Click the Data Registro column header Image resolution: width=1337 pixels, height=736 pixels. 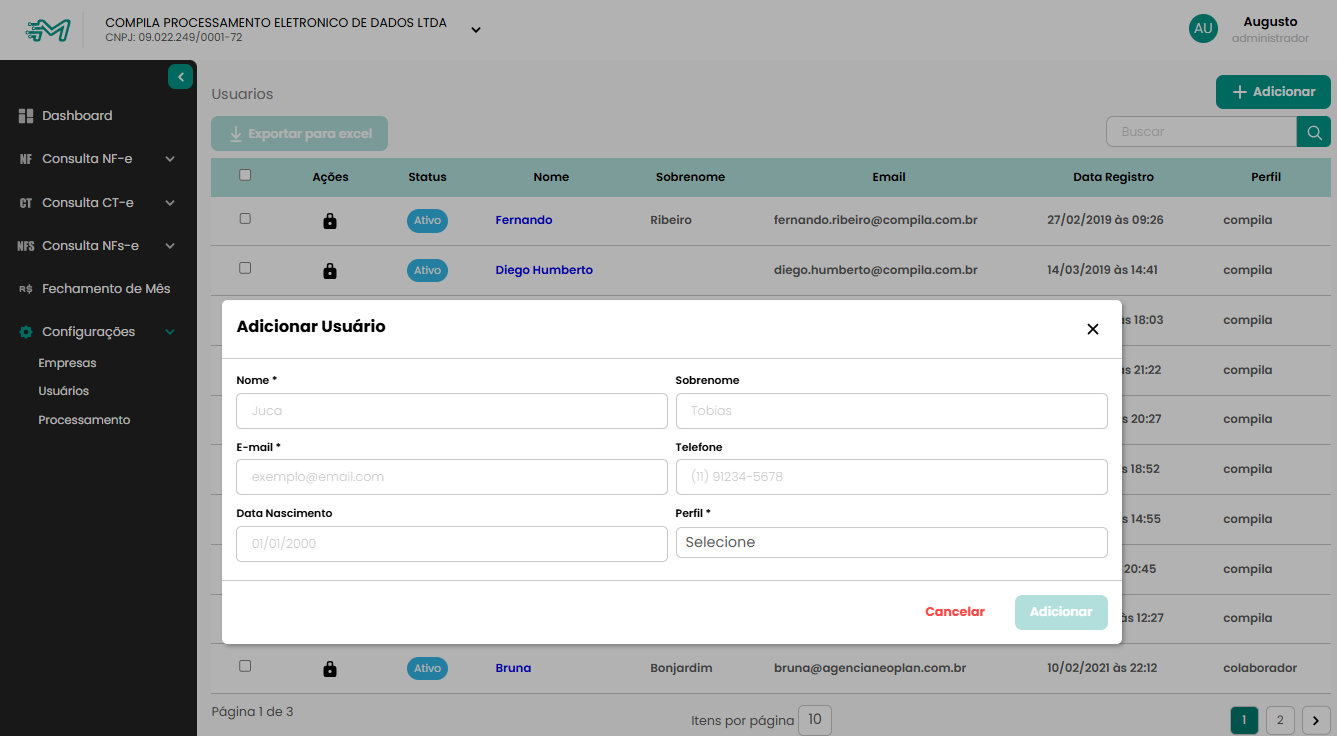point(1113,177)
